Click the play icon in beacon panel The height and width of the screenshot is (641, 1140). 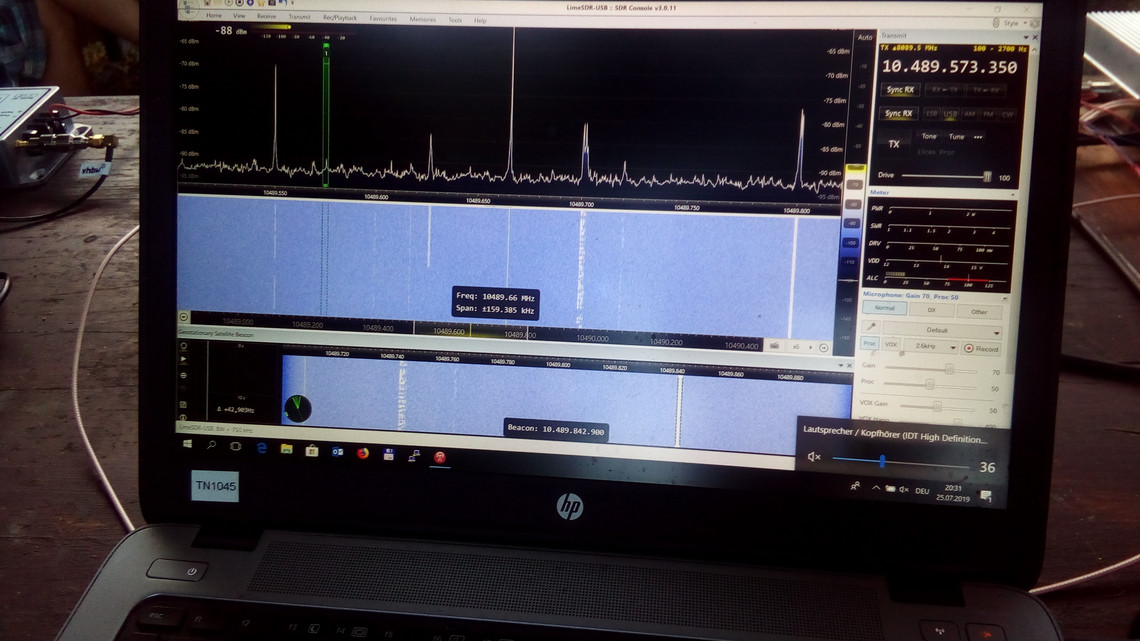pyautogui.click(x=183, y=360)
